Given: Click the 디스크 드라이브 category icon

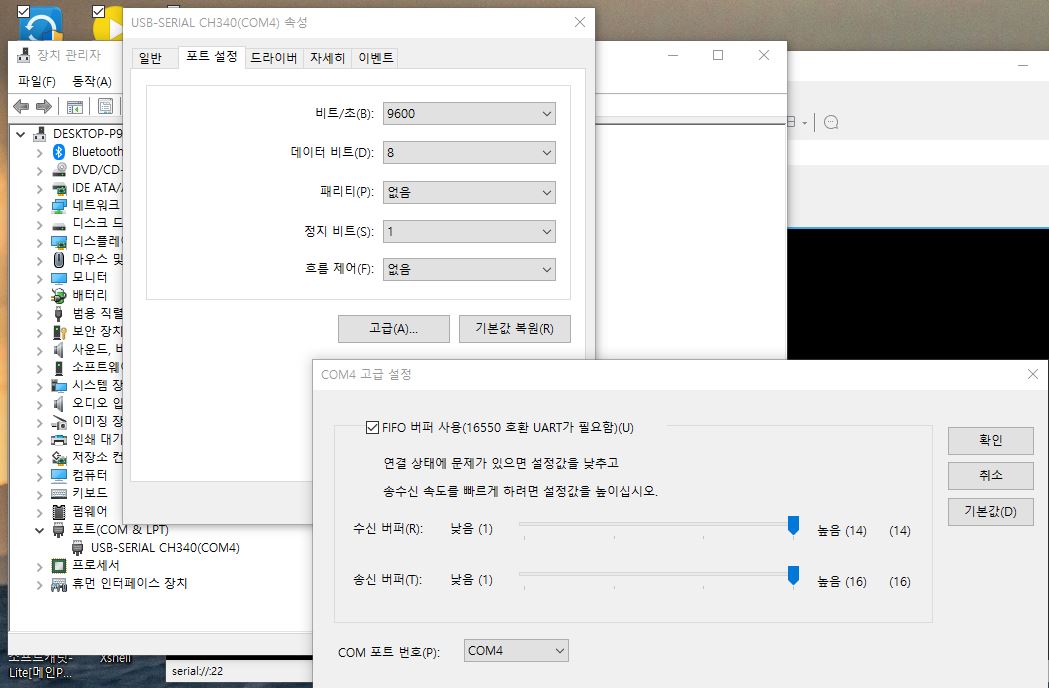Looking at the screenshot, I should (x=59, y=224).
